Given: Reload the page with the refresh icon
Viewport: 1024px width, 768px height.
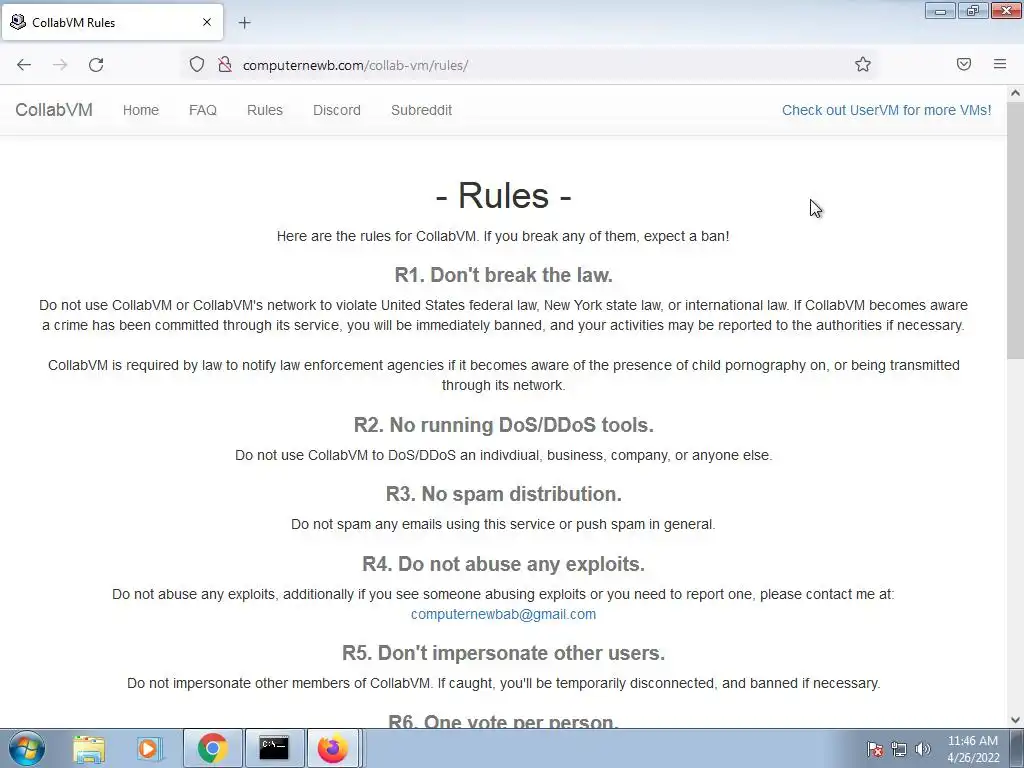Looking at the screenshot, I should (96, 65).
